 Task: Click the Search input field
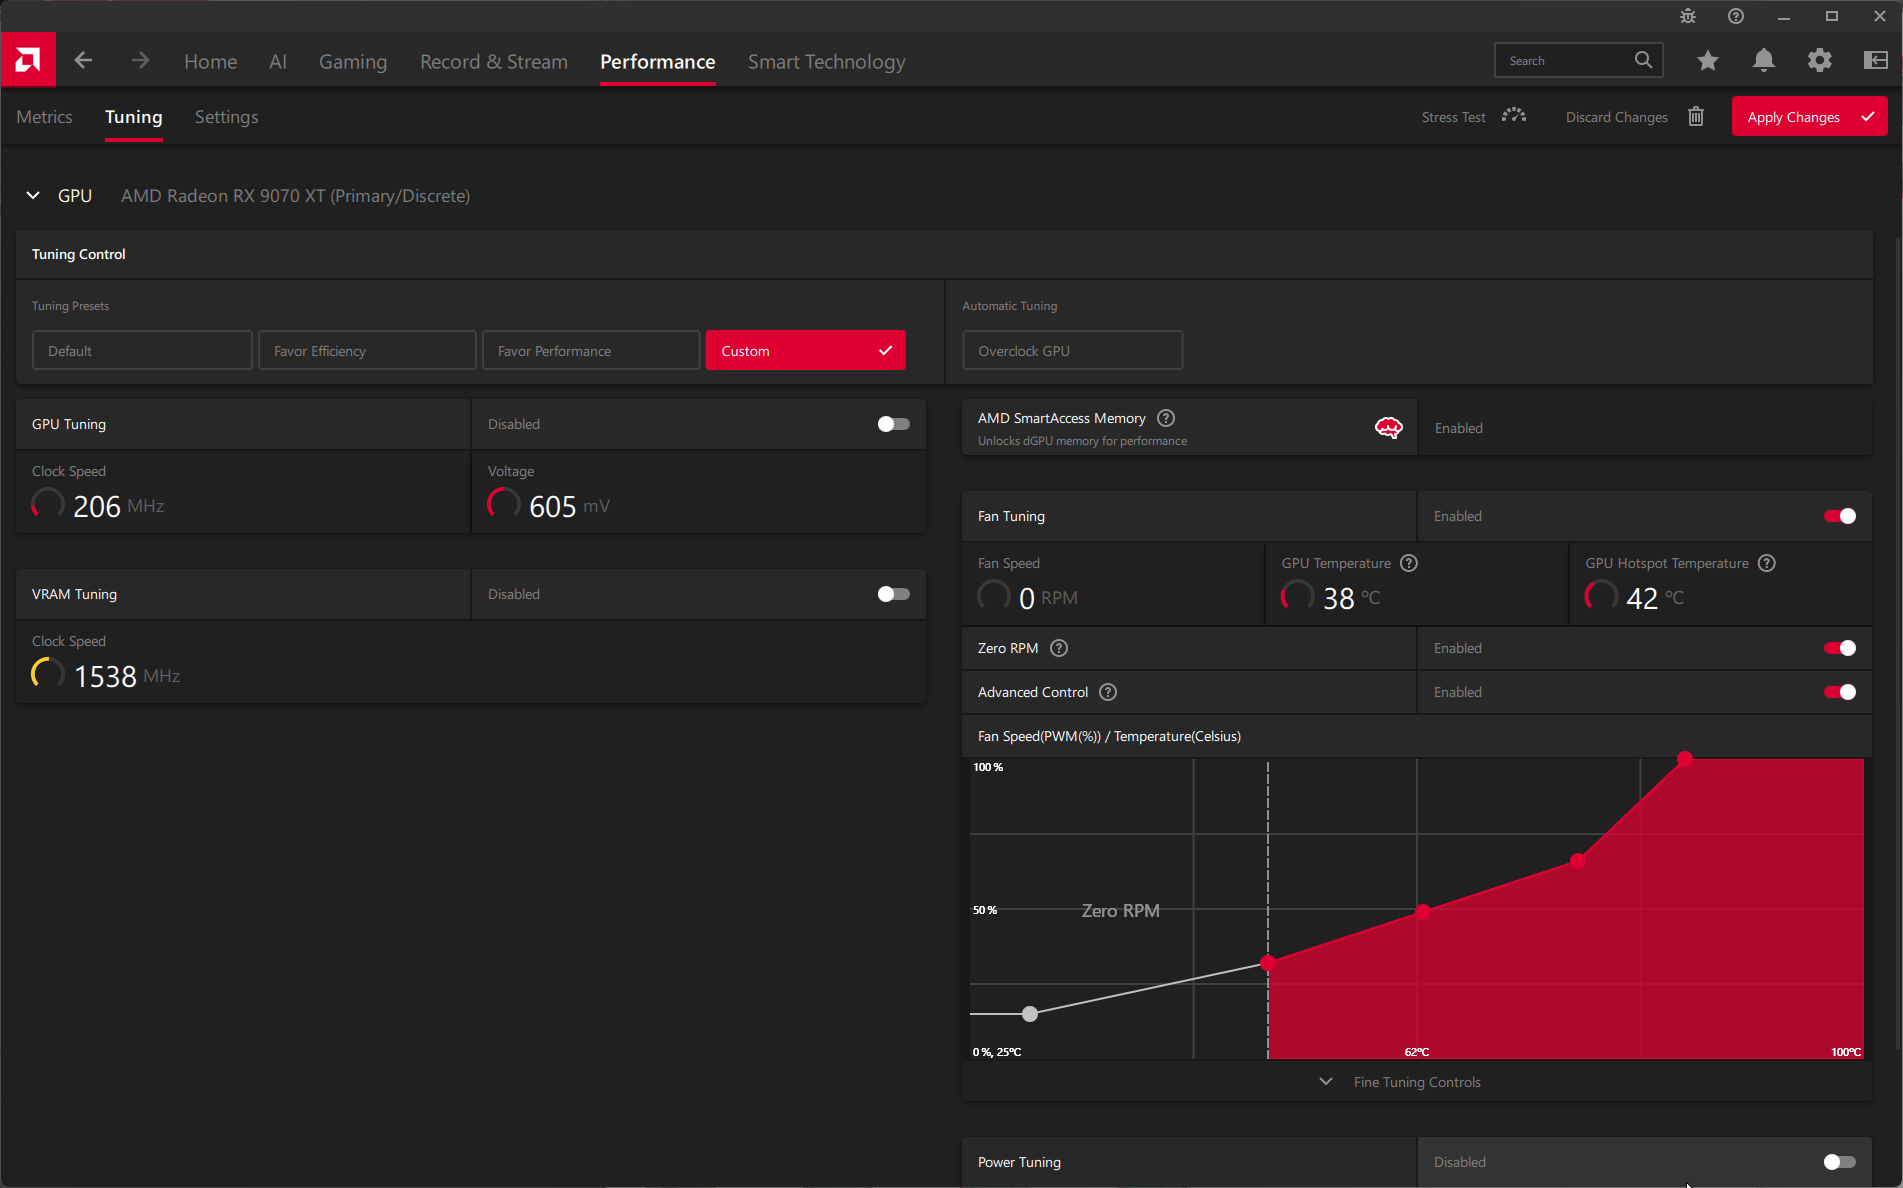pos(1579,60)
